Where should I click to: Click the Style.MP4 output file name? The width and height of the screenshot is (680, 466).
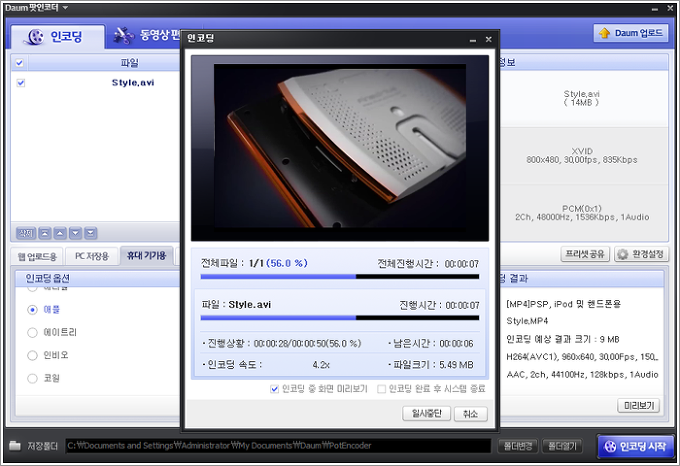(527, 321)
